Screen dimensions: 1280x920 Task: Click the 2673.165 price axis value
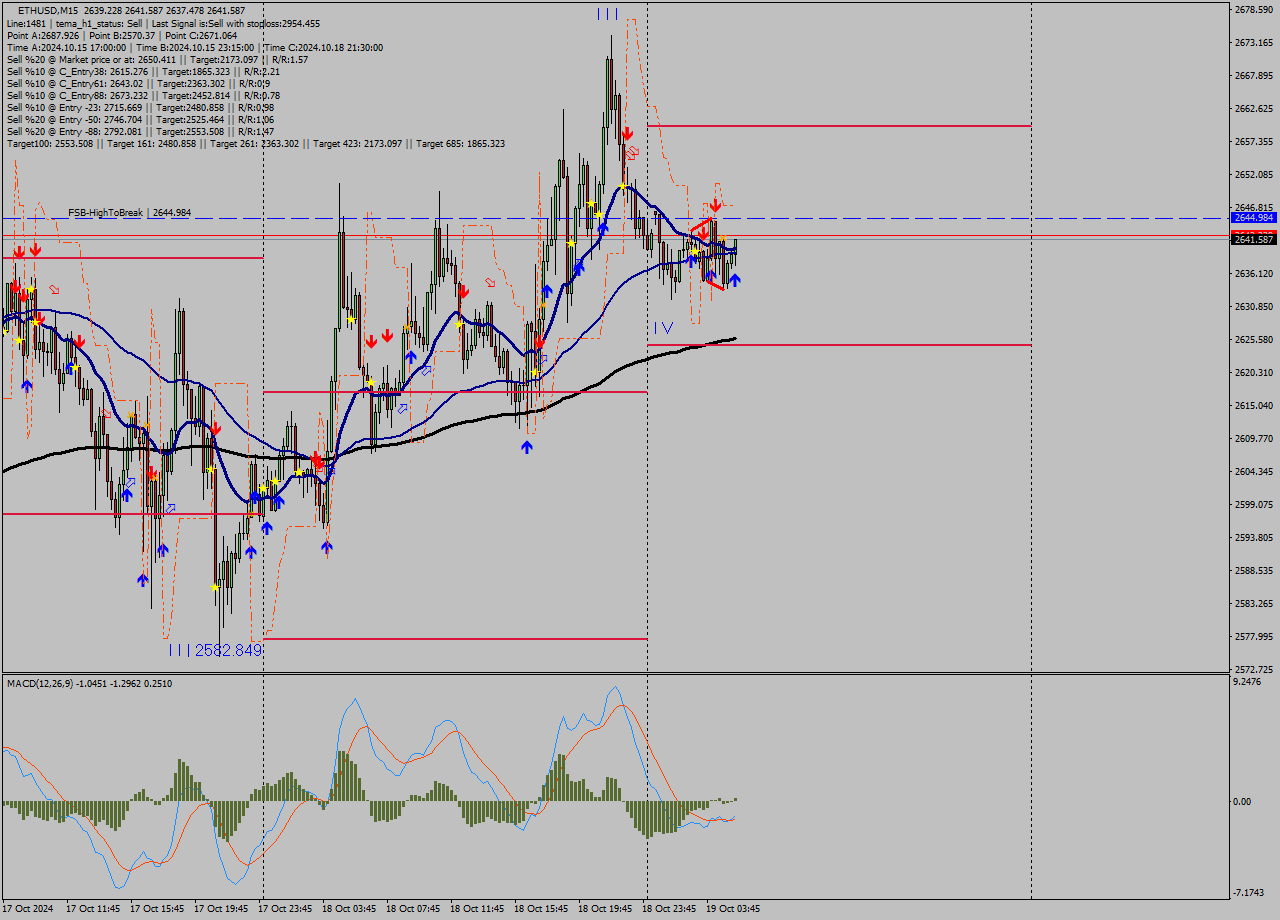(x=1254, y=43)
